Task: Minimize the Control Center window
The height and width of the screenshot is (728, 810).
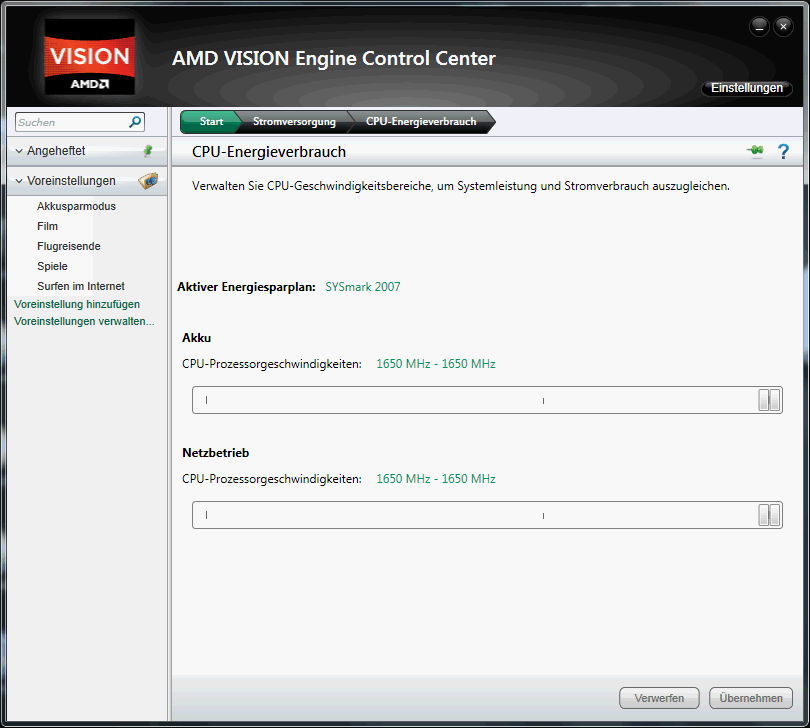Action: pos(759,26)
